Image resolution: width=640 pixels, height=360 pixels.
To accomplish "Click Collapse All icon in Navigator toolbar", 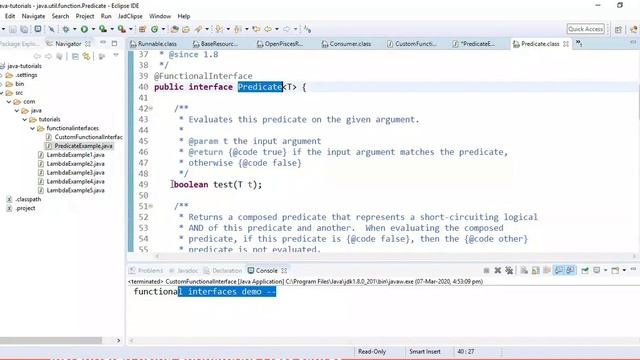I will [75, 56].
